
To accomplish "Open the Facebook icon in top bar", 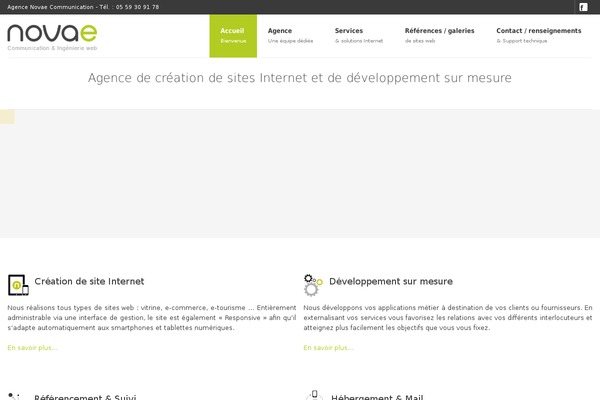I will (x=583, y=7).
